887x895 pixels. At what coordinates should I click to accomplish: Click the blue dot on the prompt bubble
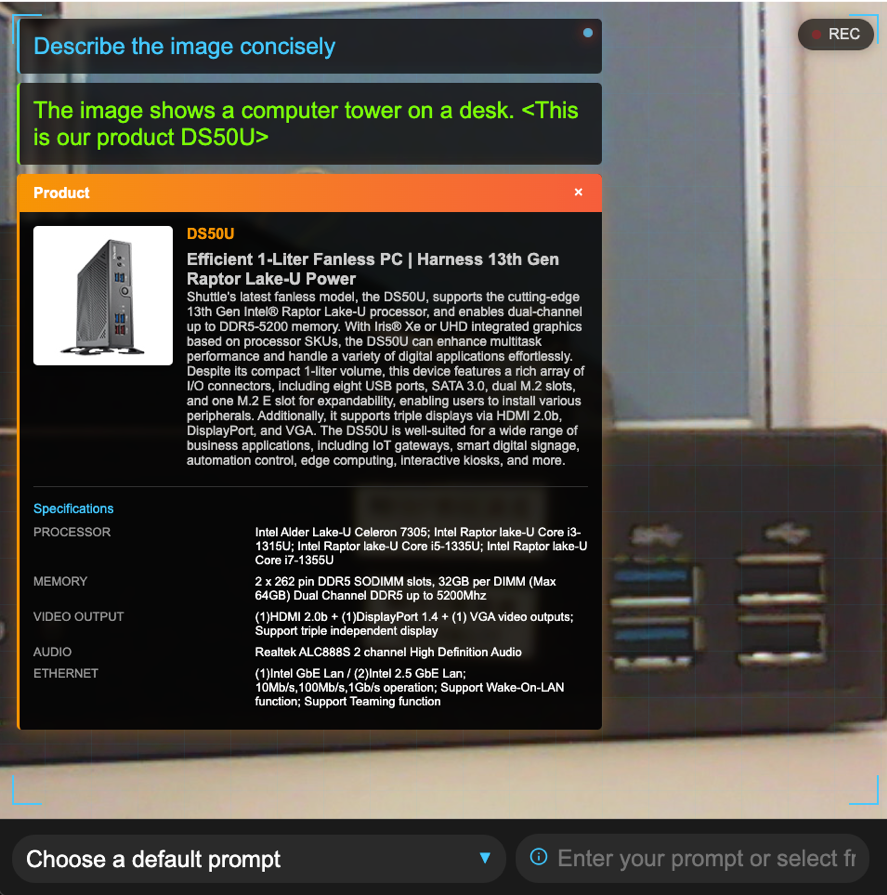tap(588, 33)
